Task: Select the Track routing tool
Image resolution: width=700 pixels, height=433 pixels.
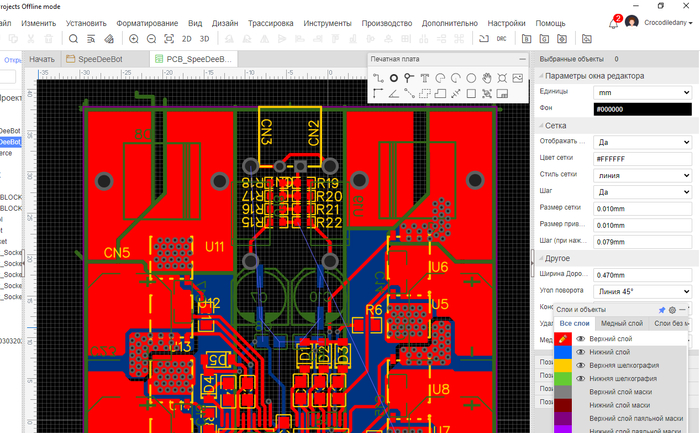Action: coord(378,78)
